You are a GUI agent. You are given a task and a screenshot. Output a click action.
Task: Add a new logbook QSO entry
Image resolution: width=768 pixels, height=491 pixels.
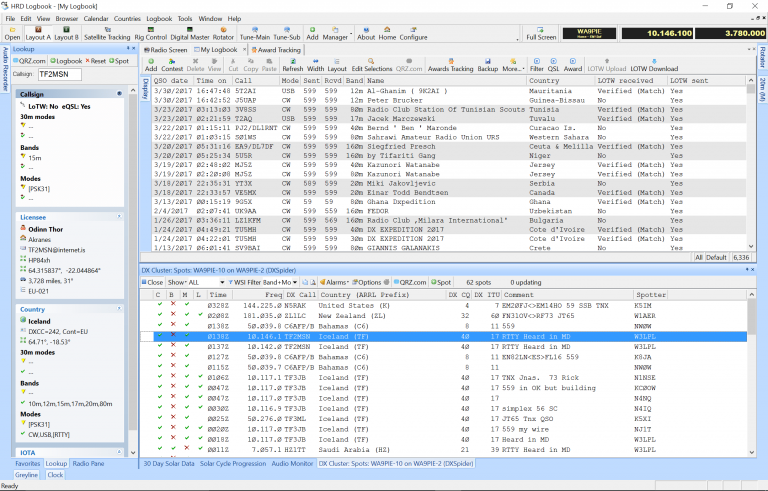[x=151, y=65]
